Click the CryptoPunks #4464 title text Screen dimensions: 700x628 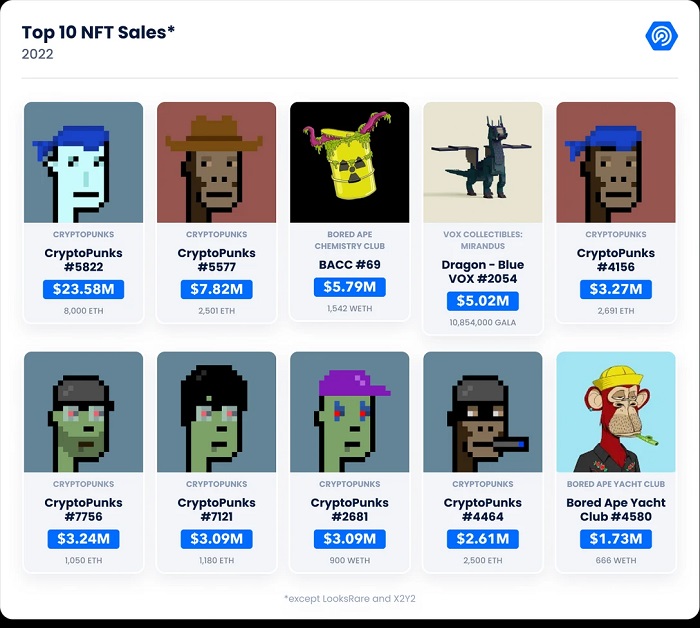click(x=483, y=510)
